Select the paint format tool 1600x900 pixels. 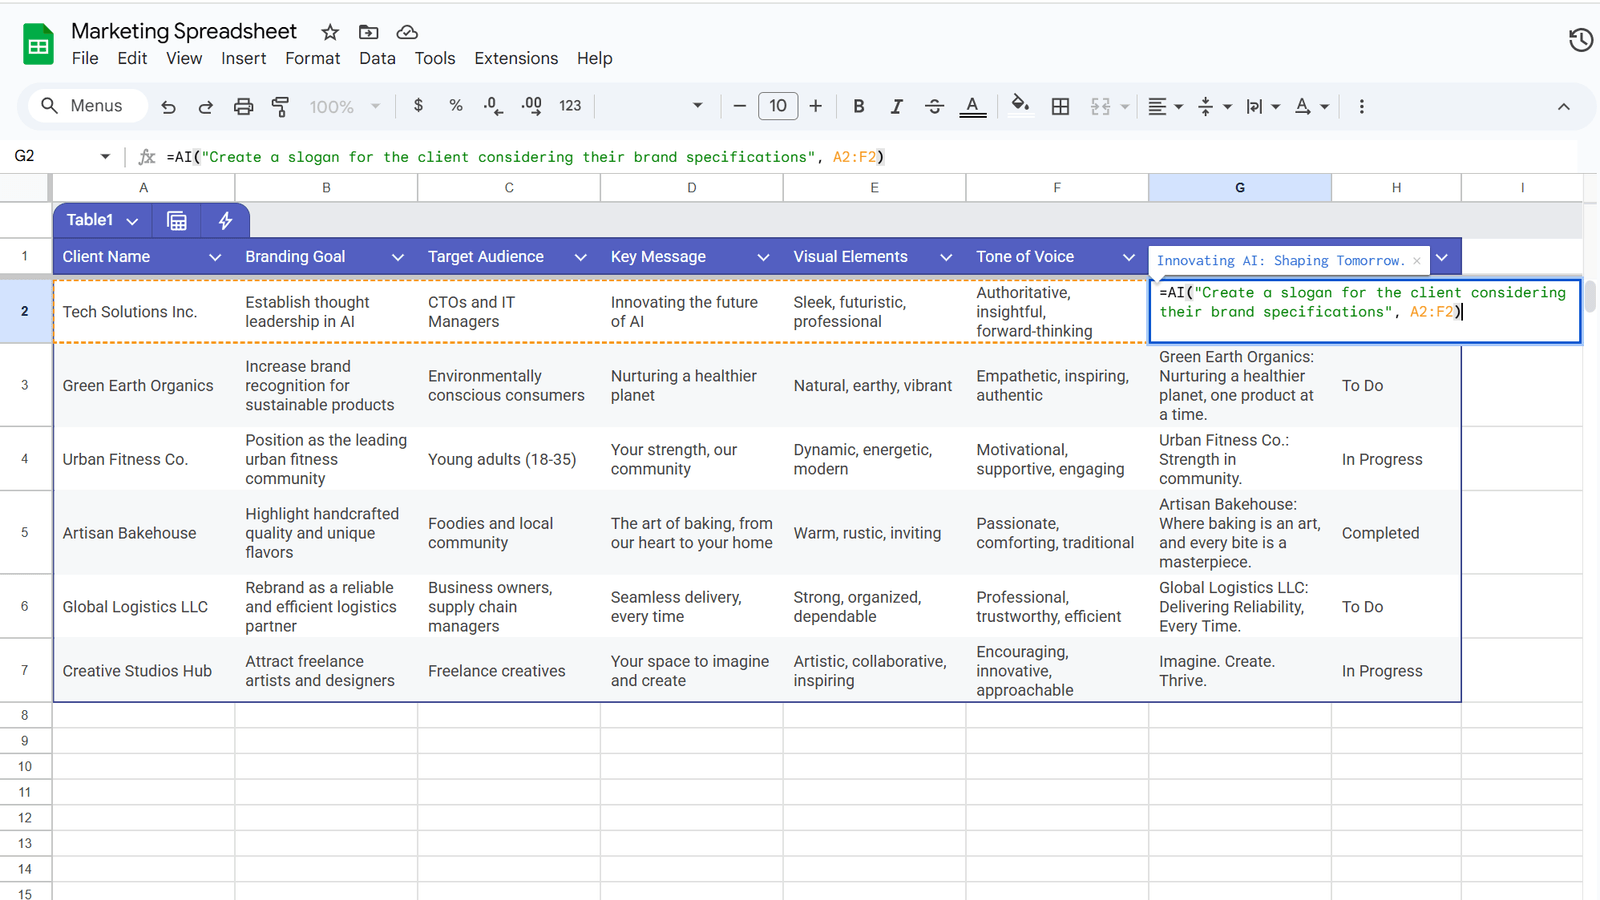(281, 105)
